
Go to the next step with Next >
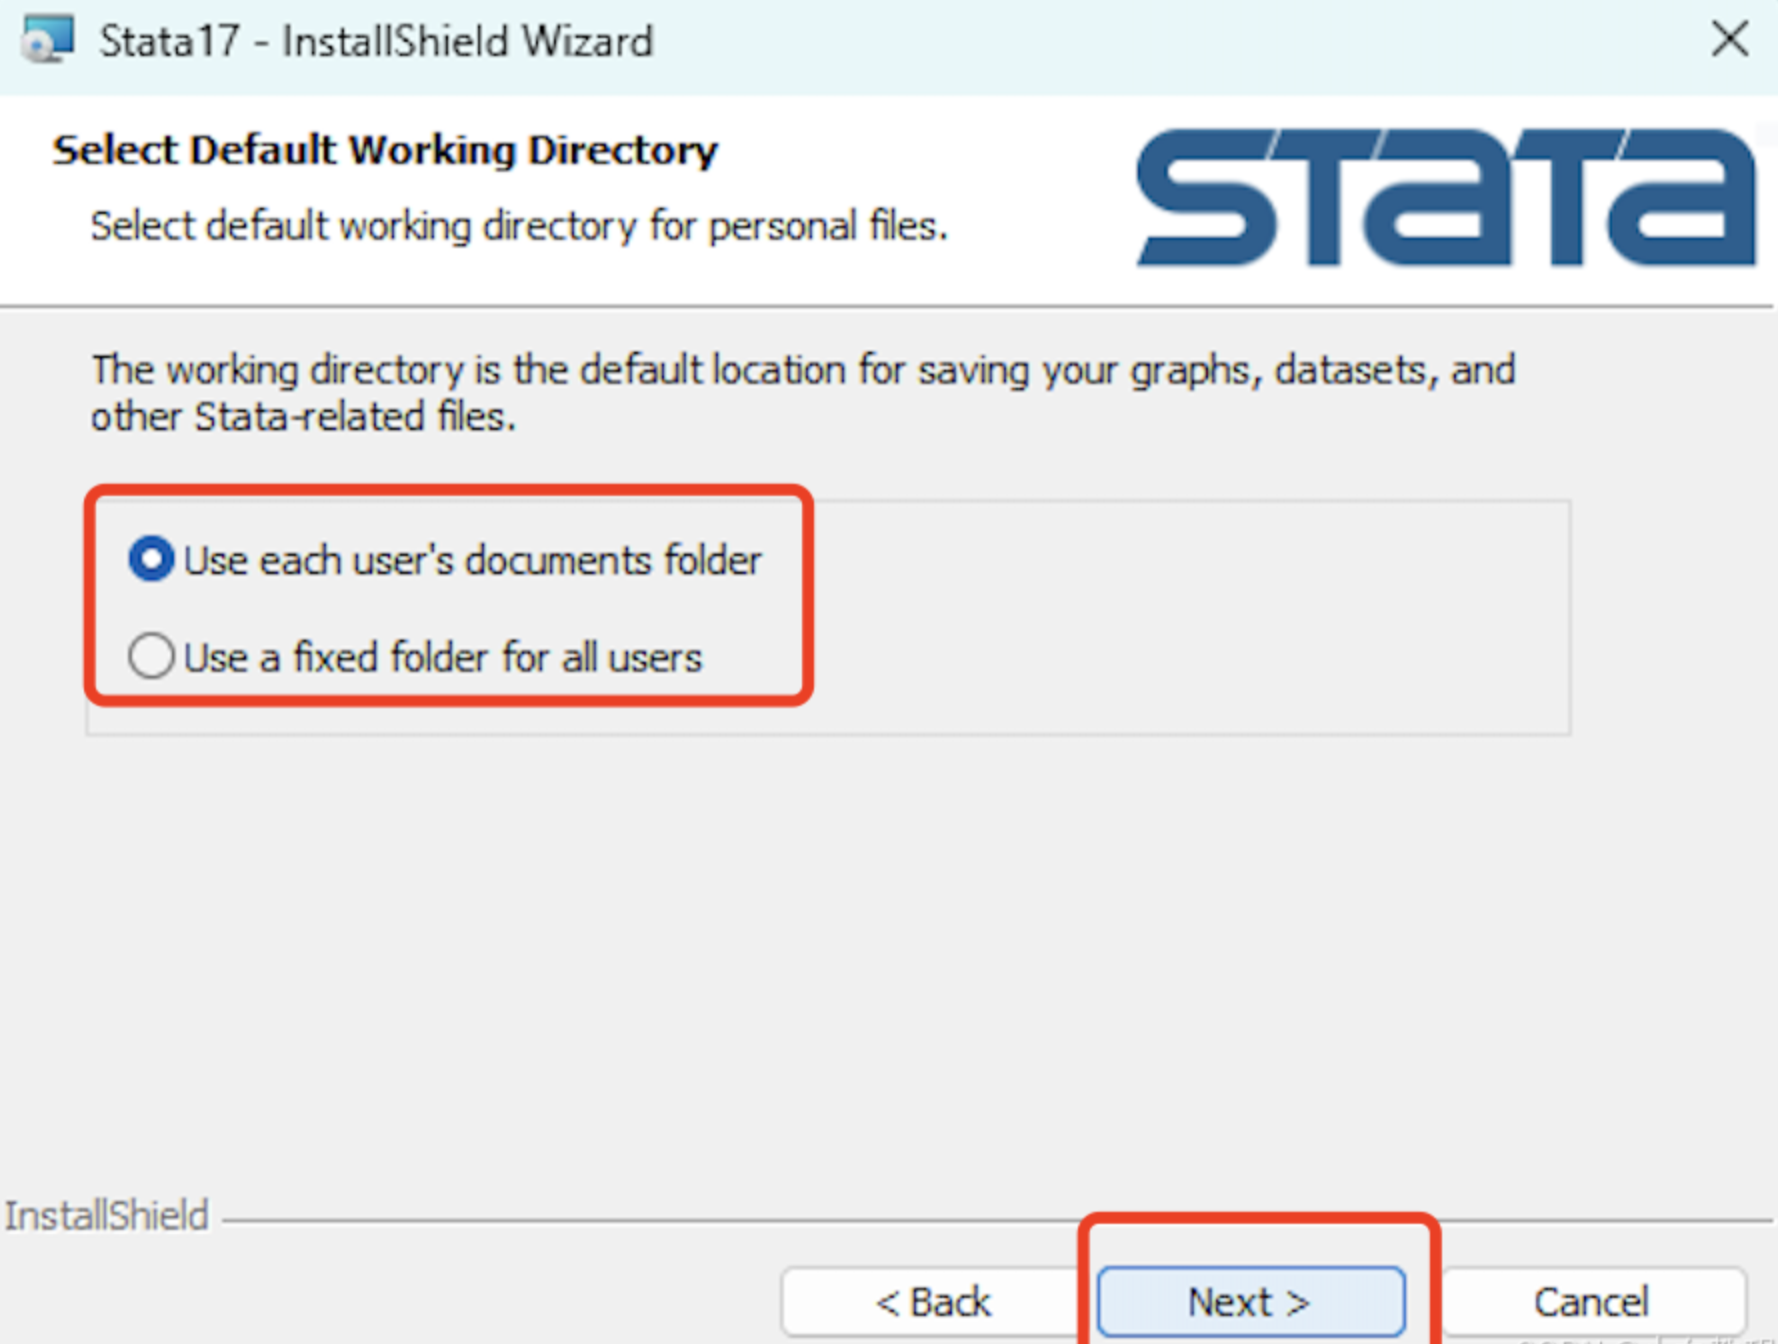pos(1251,1301)
